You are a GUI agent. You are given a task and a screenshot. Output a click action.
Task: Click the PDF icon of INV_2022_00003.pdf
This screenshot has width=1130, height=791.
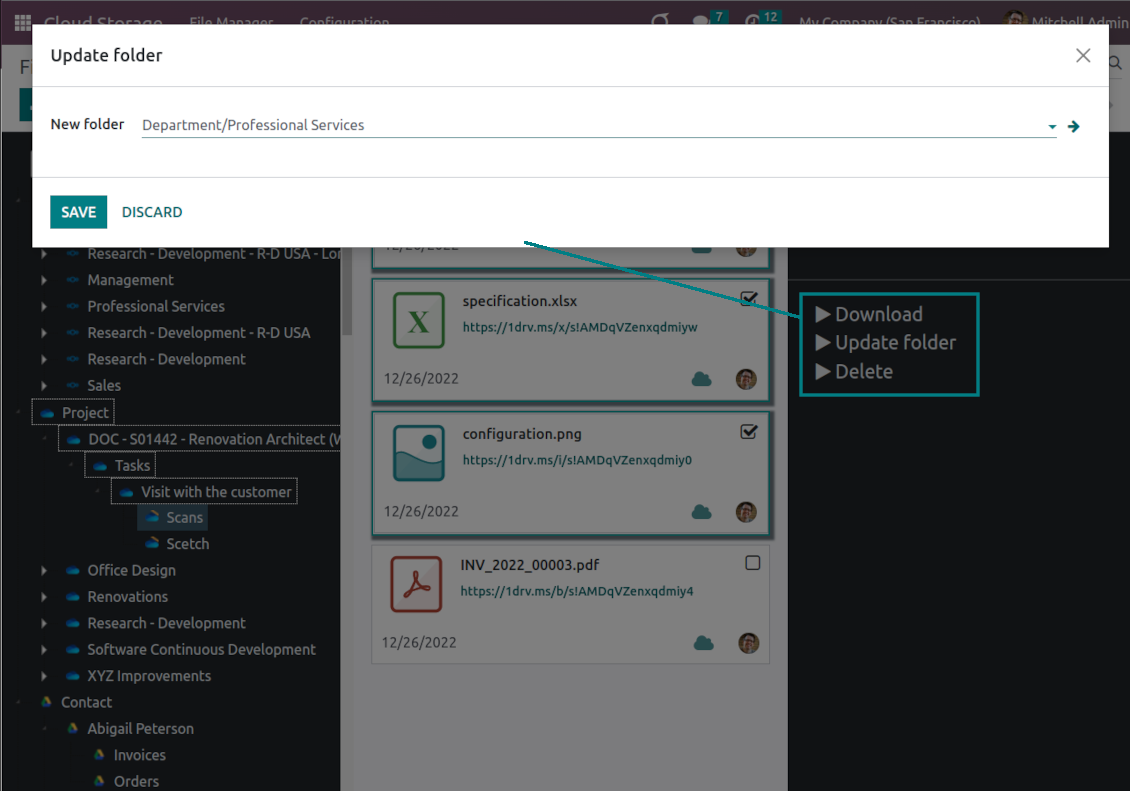[417, 584]
